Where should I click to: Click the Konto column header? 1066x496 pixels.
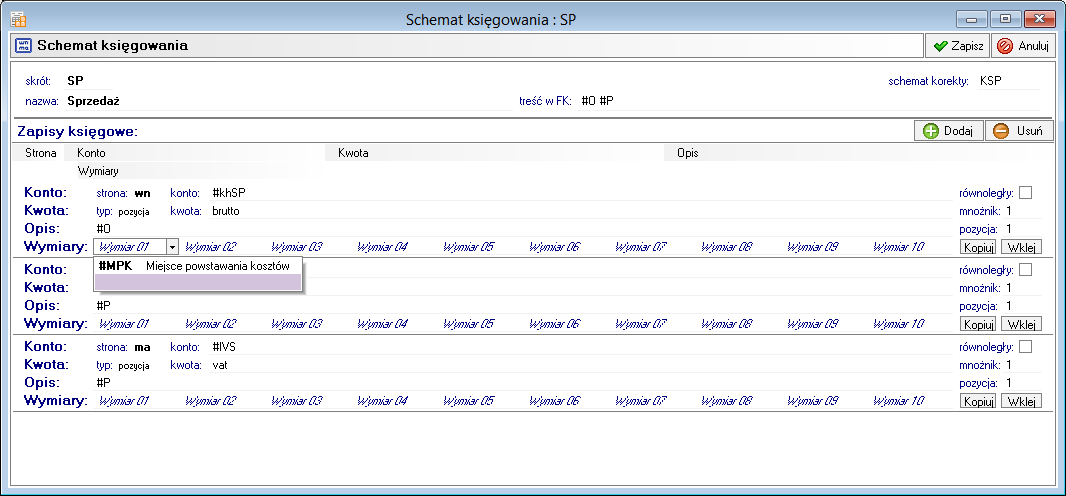[92, 154]
